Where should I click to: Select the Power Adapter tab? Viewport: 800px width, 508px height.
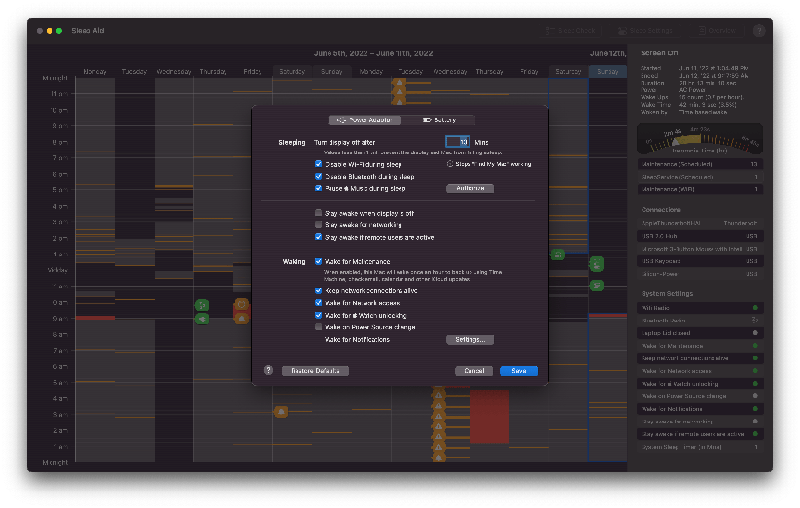[x=365, y=120]
